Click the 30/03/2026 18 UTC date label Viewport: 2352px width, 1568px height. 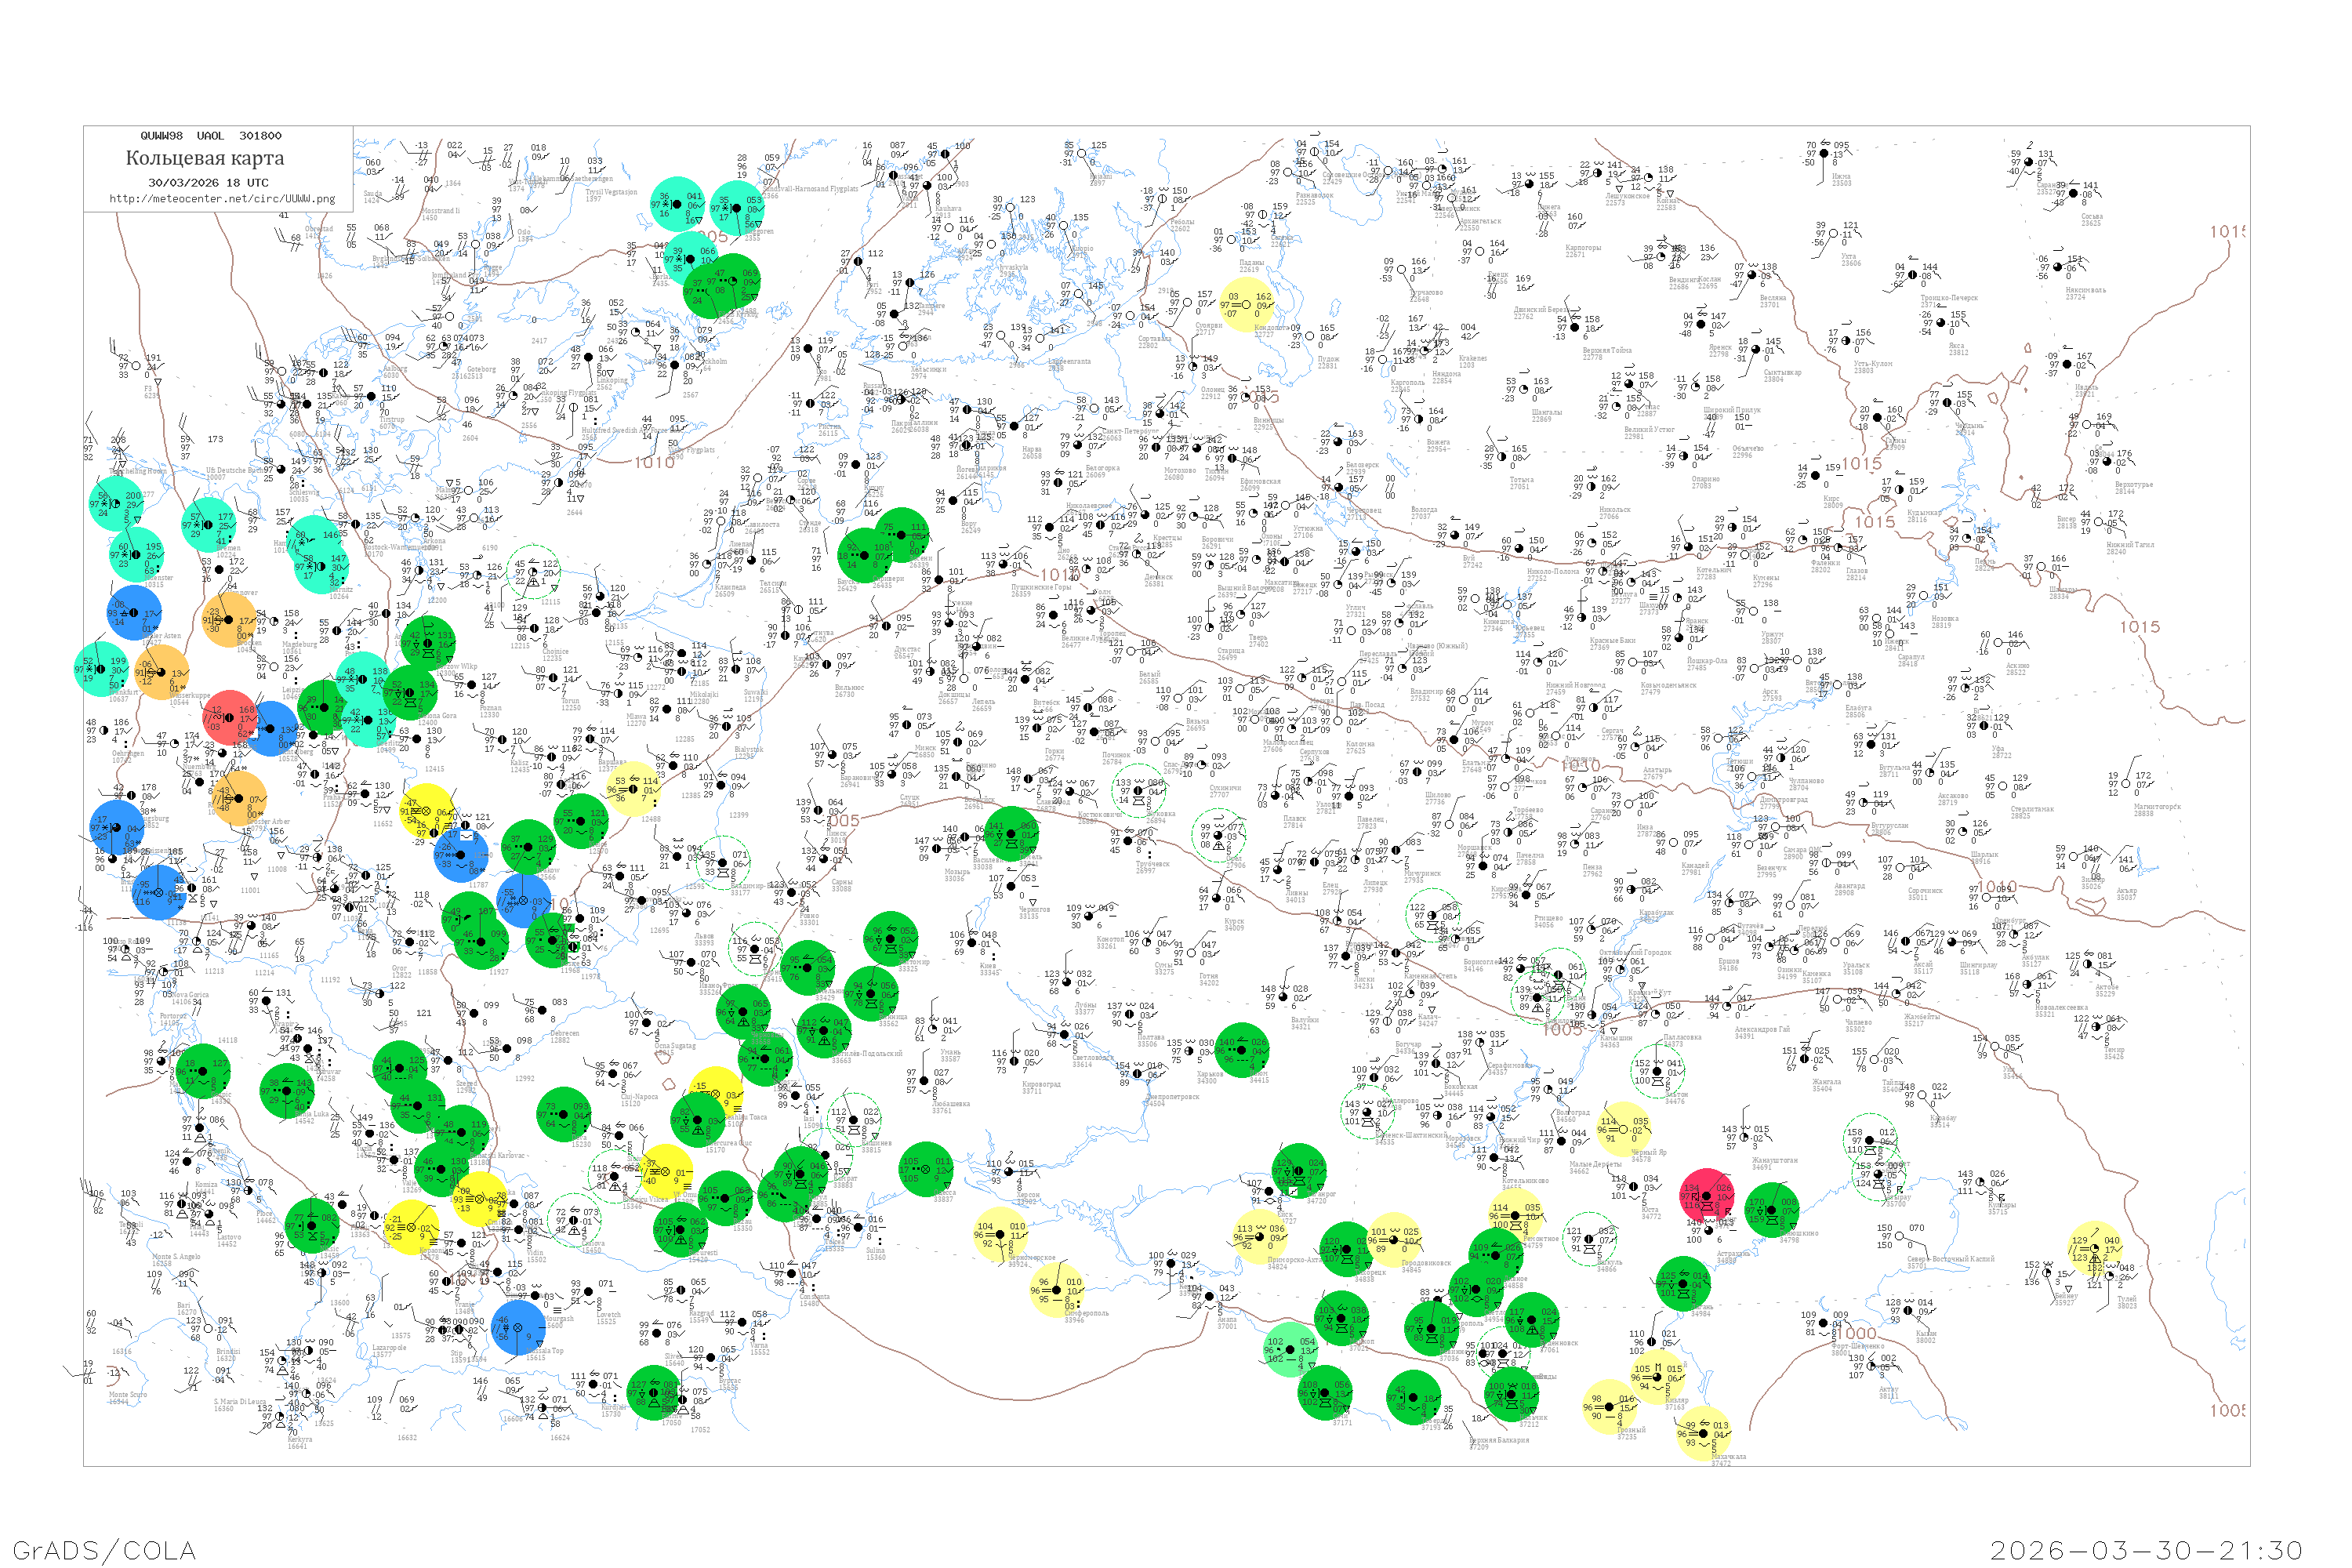click(x=208, y=182)
